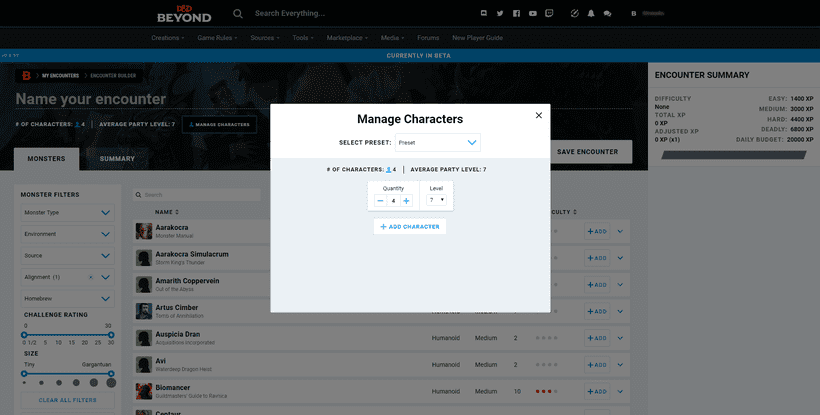
Task: Open the New Player Guide link
Action: (477, 38)
